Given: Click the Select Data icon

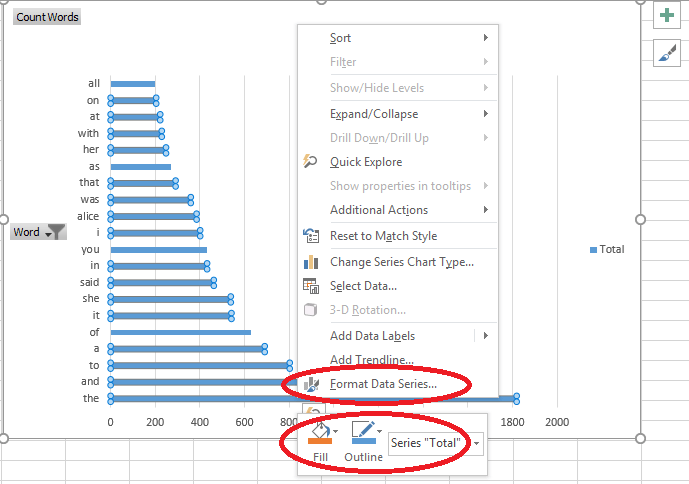Looking at the screenshot, I should (x=310, y=286).
